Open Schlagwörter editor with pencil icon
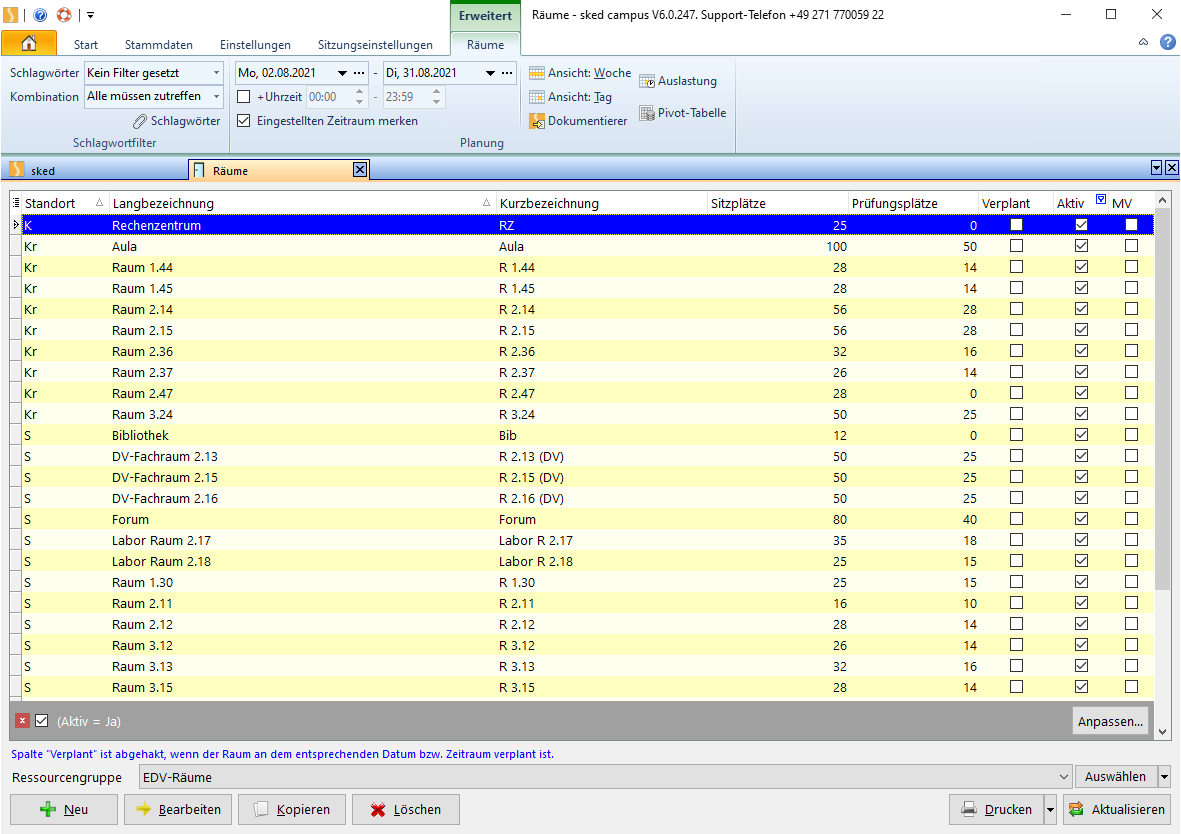Viewport: 1181px width, 834px height. tap(176, 121)
